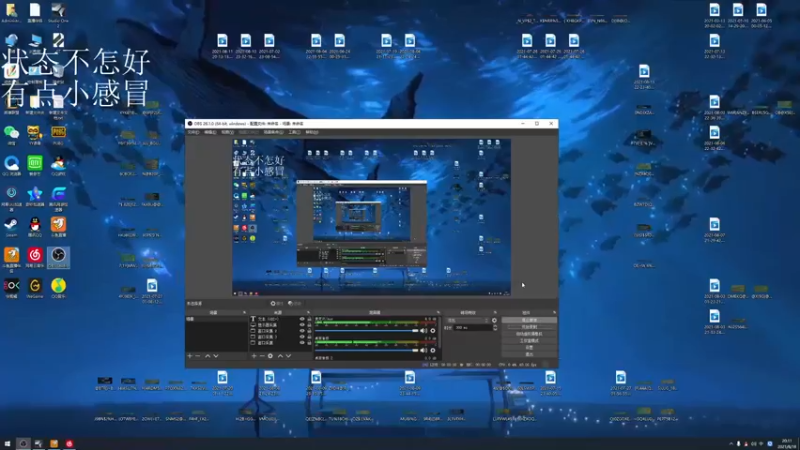This screenshot has height=450, width=800.
Task: Click the transition duration stepper arrows
Action: (495, 328)
